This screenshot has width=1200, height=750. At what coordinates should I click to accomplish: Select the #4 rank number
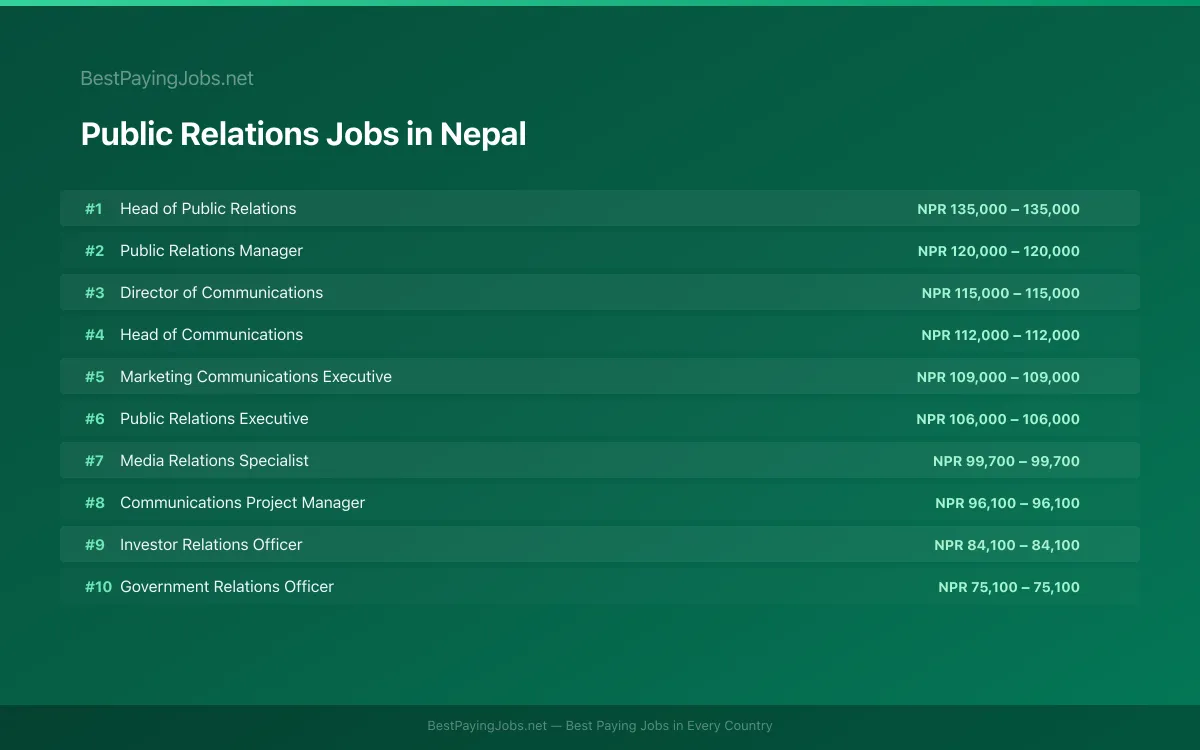94,335
